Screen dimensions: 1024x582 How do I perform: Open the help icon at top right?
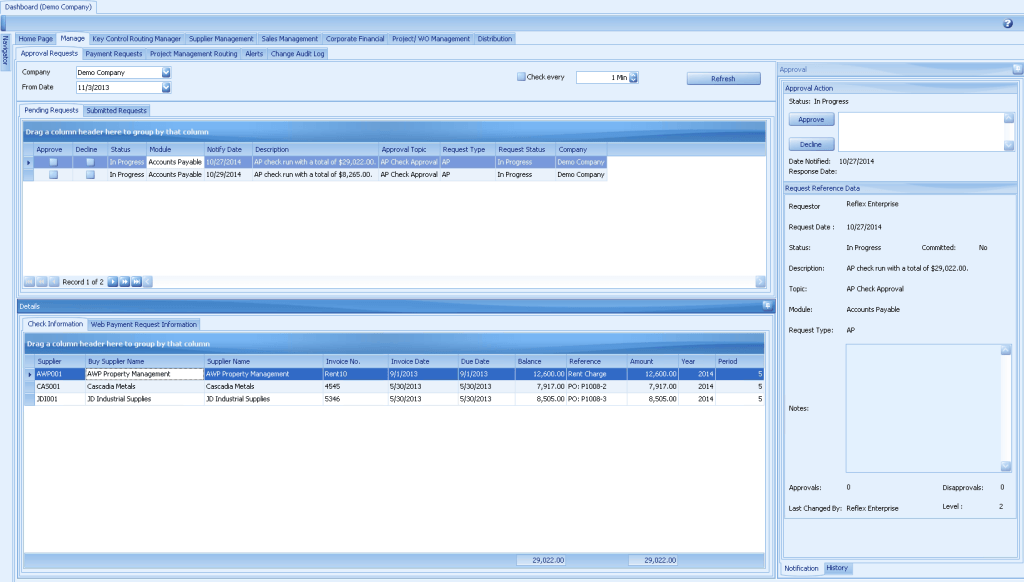point(1008,24)
